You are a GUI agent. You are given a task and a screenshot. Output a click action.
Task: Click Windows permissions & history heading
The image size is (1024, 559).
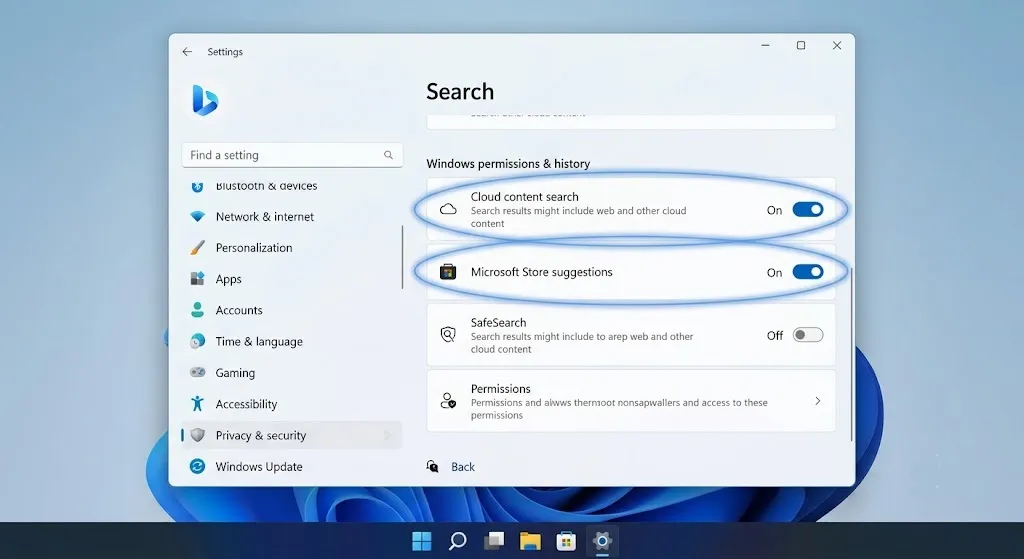tap(508, 163)
